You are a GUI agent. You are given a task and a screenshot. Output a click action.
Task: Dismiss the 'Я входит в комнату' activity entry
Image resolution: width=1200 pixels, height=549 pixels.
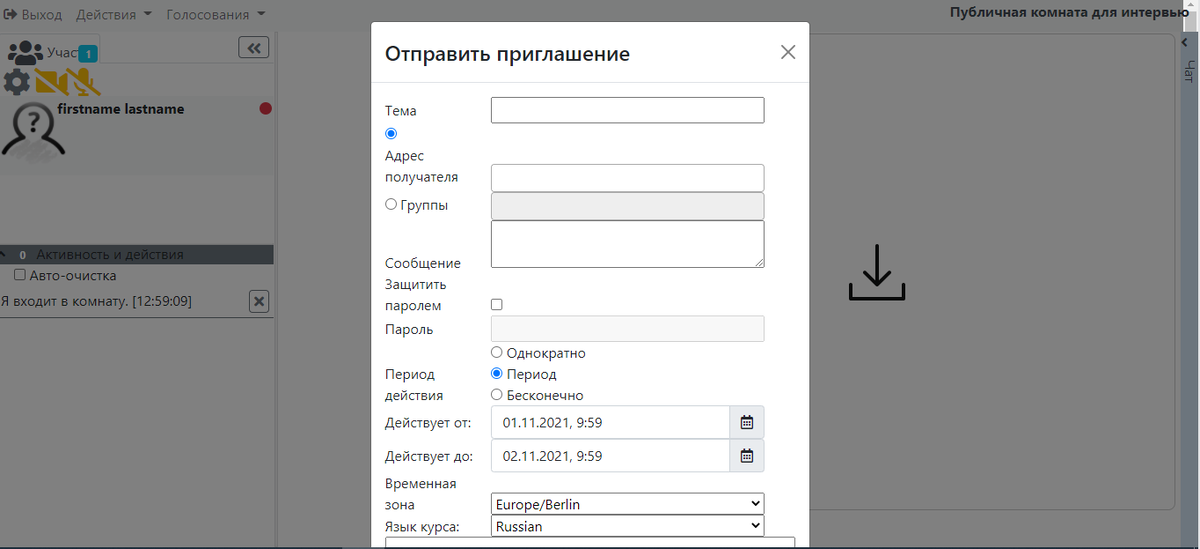tap(259, 300)
